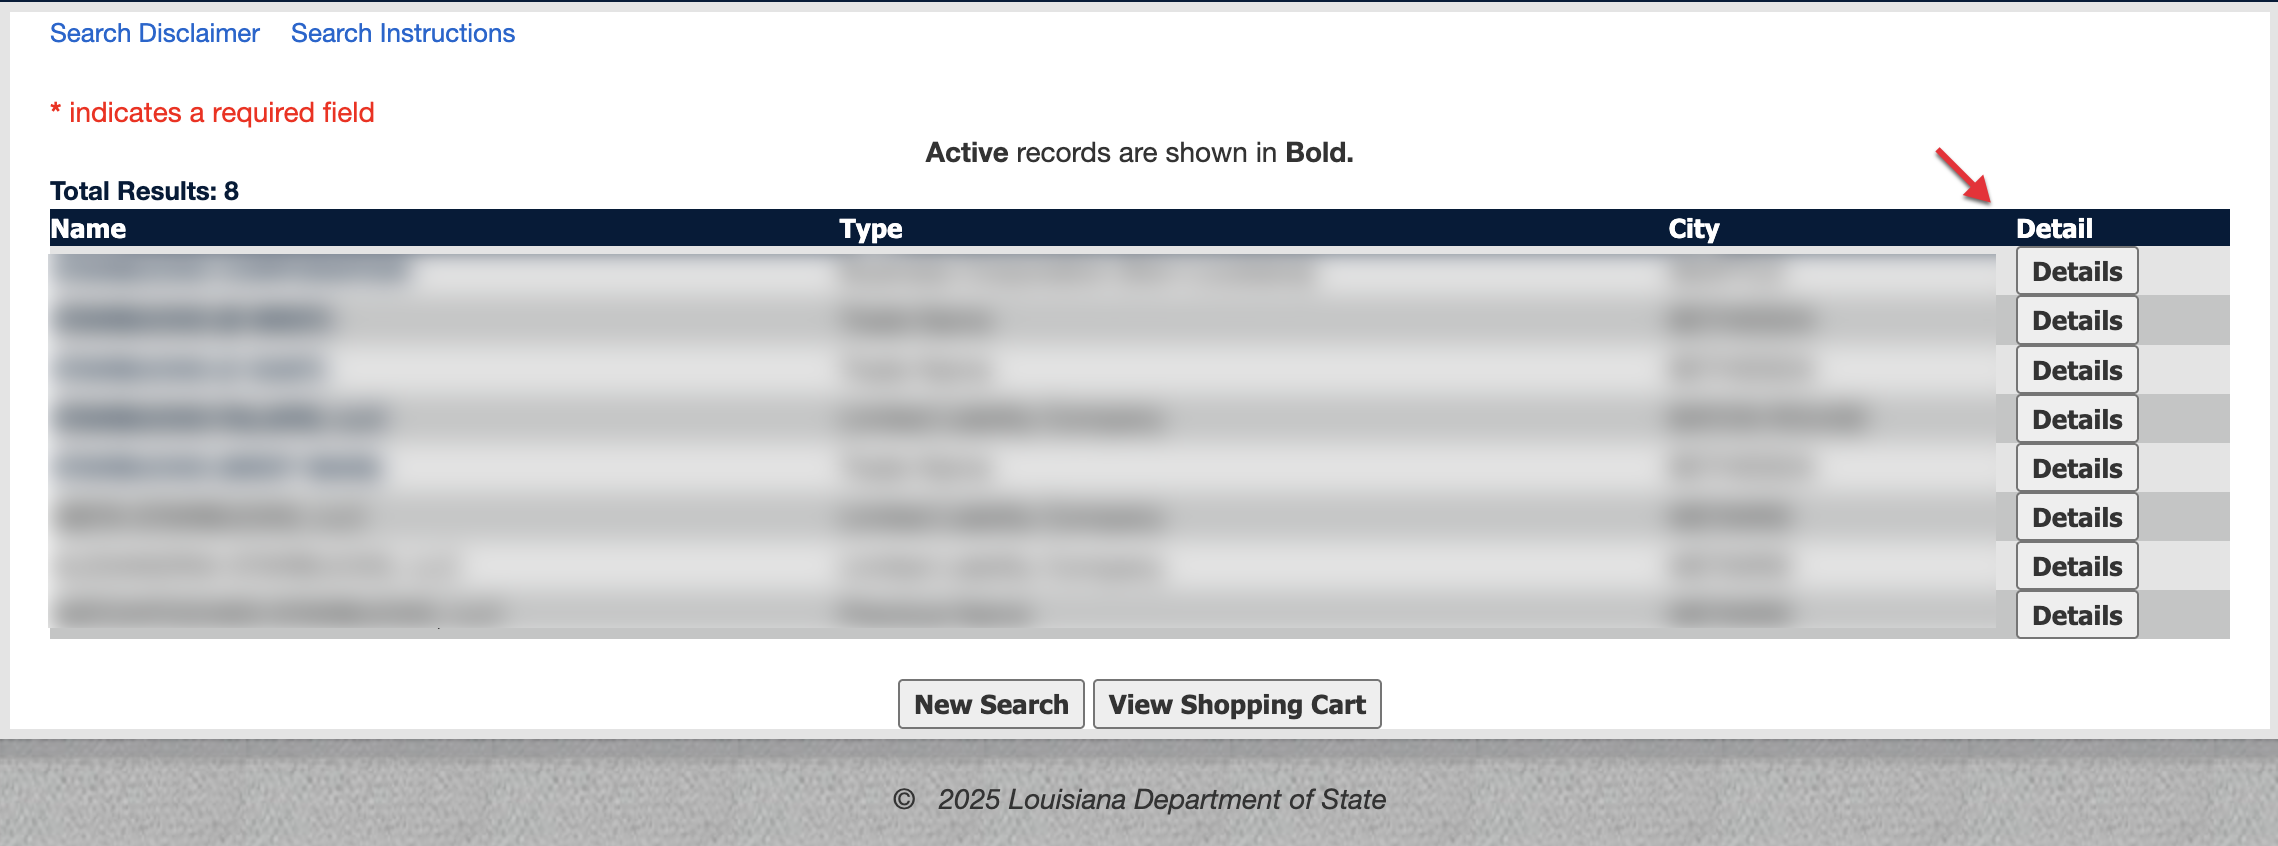Click the Detail column header
2278x846 pixels.
(x=2054, y=229)
